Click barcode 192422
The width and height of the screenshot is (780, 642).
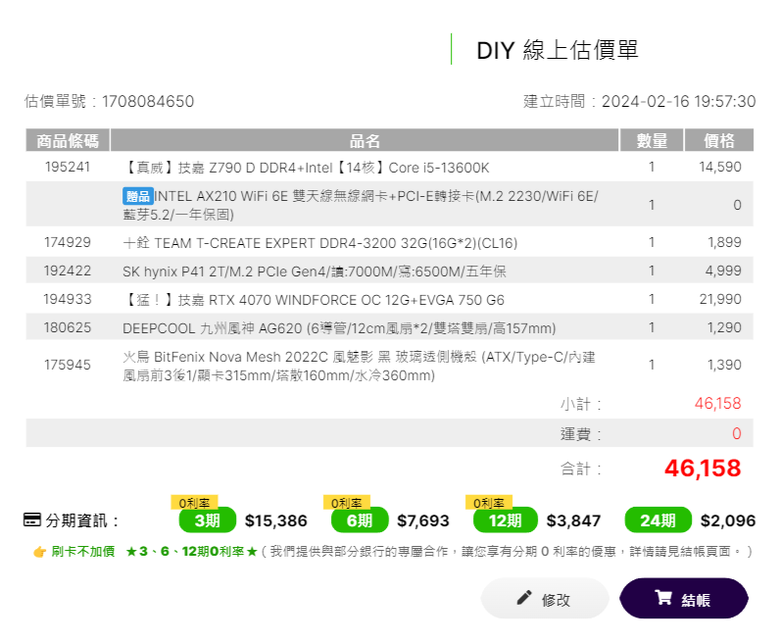pos(67,271)
